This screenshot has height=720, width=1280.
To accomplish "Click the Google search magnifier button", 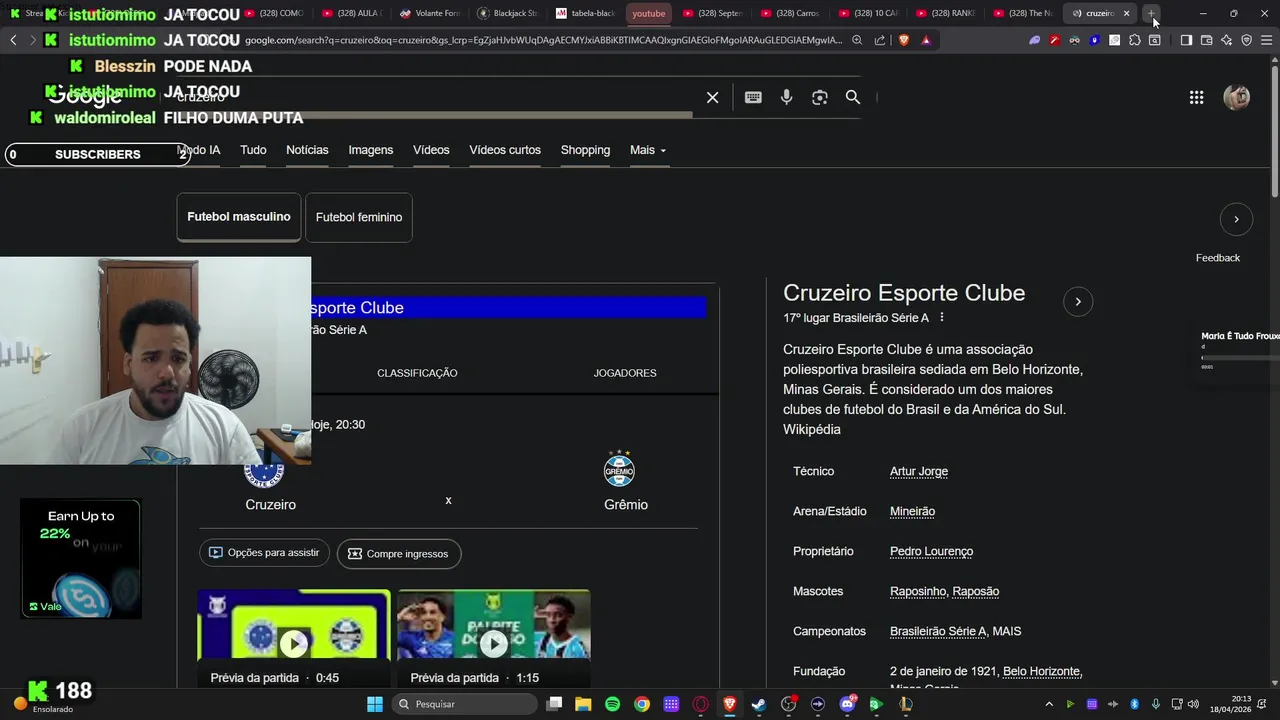I will click(x=853, y=97).
